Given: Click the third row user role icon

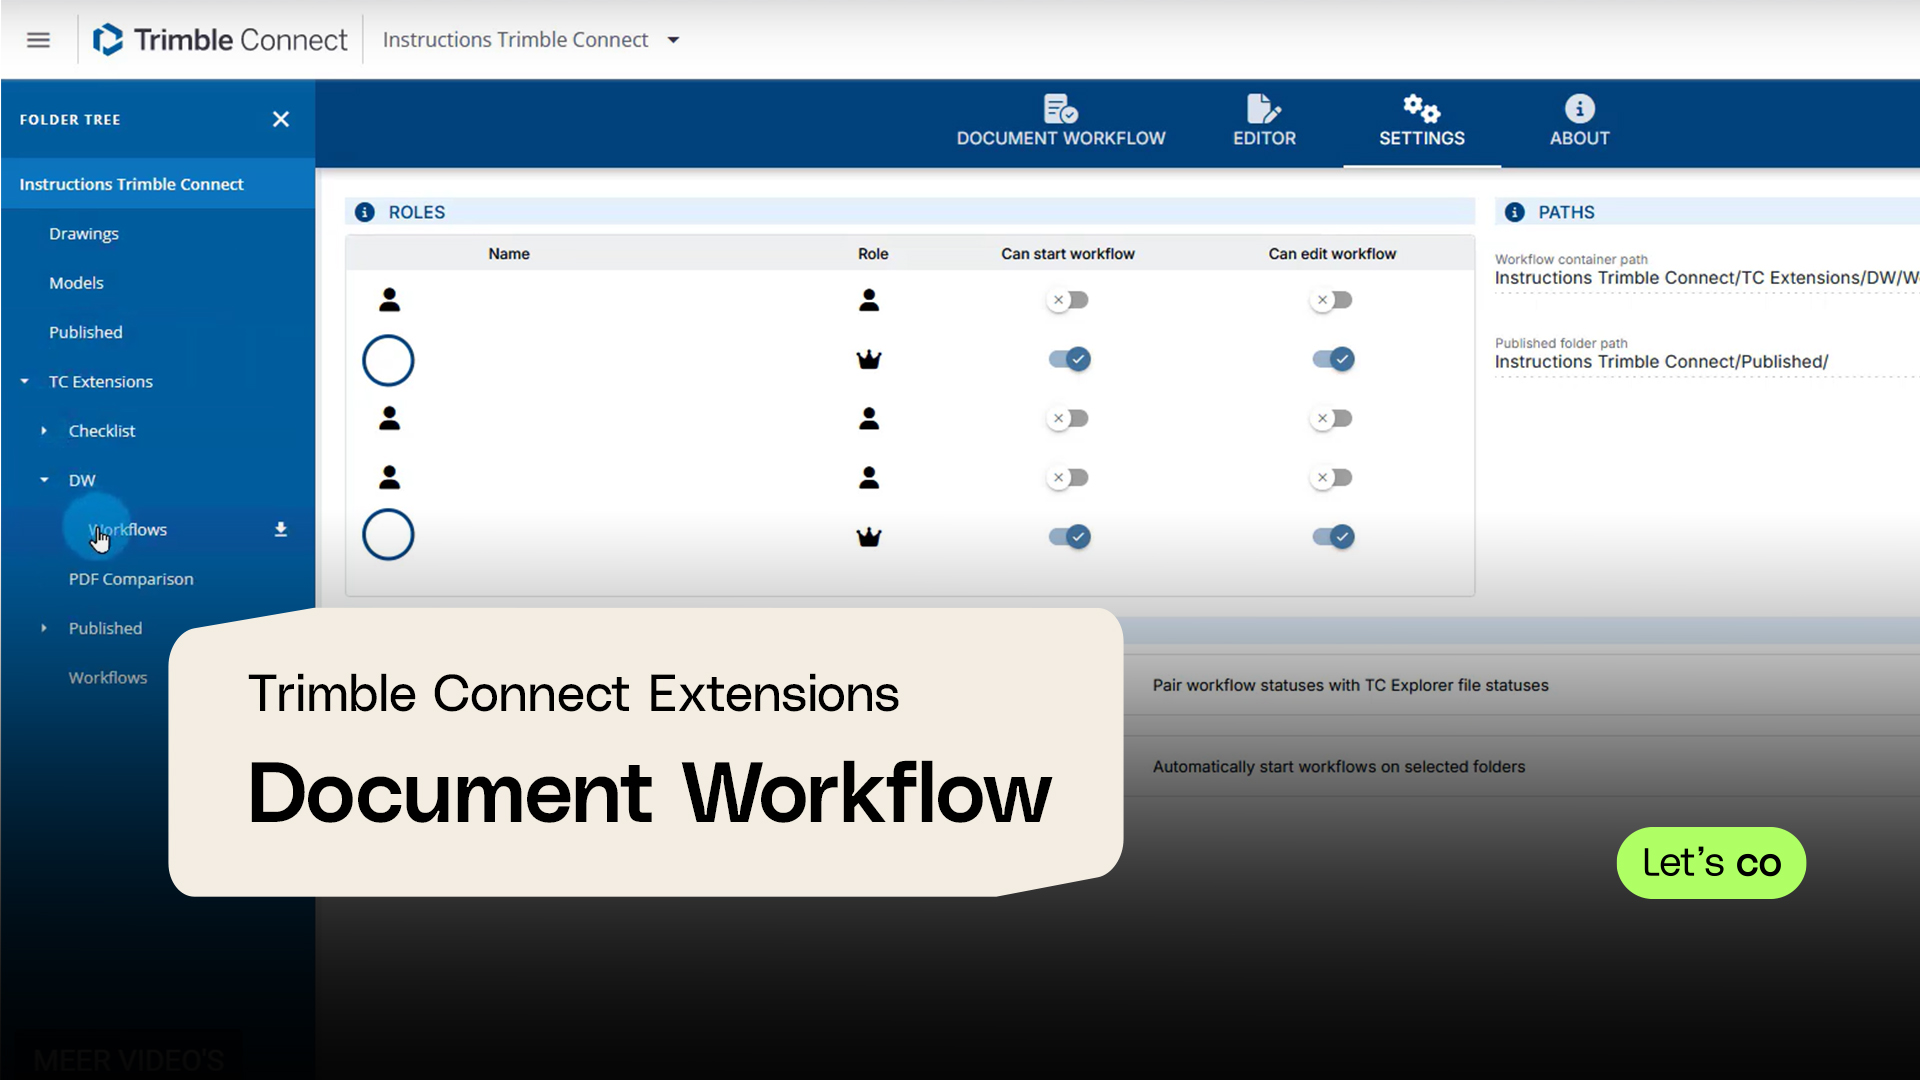Looking at the screenshot, I should click(x=869, y=418).
